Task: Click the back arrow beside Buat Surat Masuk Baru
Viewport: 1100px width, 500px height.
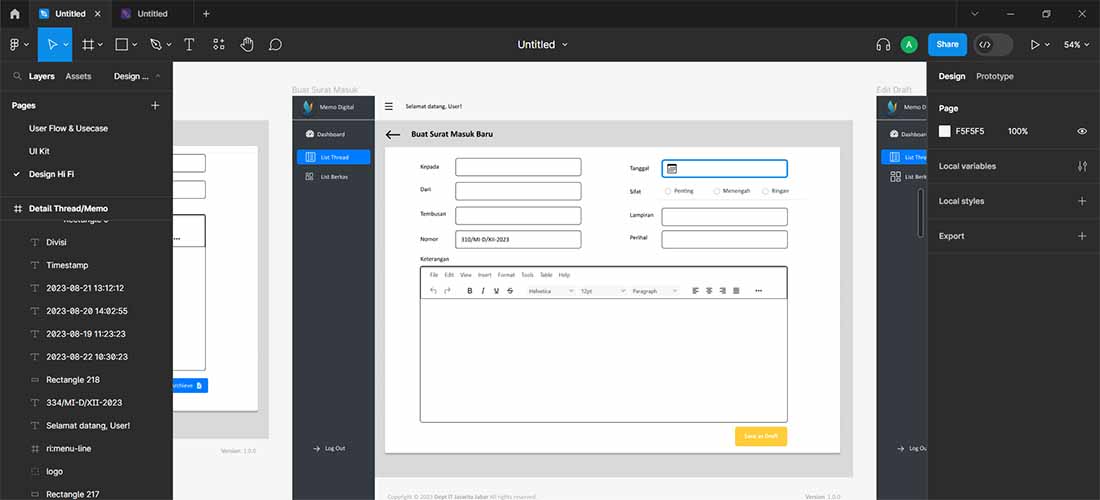Action: [x=393, y=135]
